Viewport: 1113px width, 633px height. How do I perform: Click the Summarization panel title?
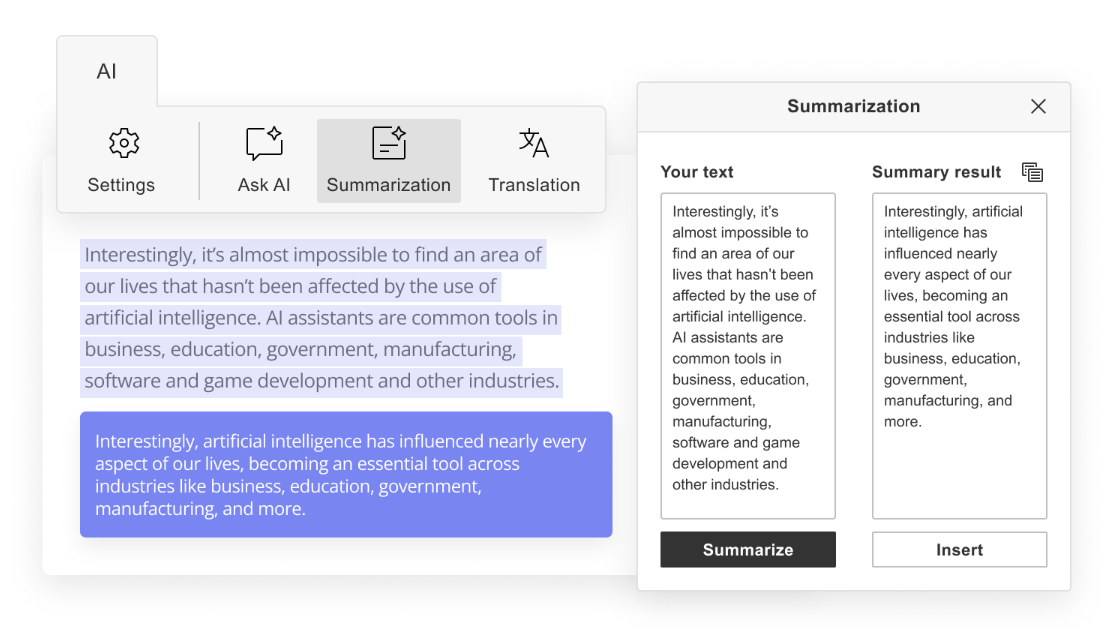[854, 106]
